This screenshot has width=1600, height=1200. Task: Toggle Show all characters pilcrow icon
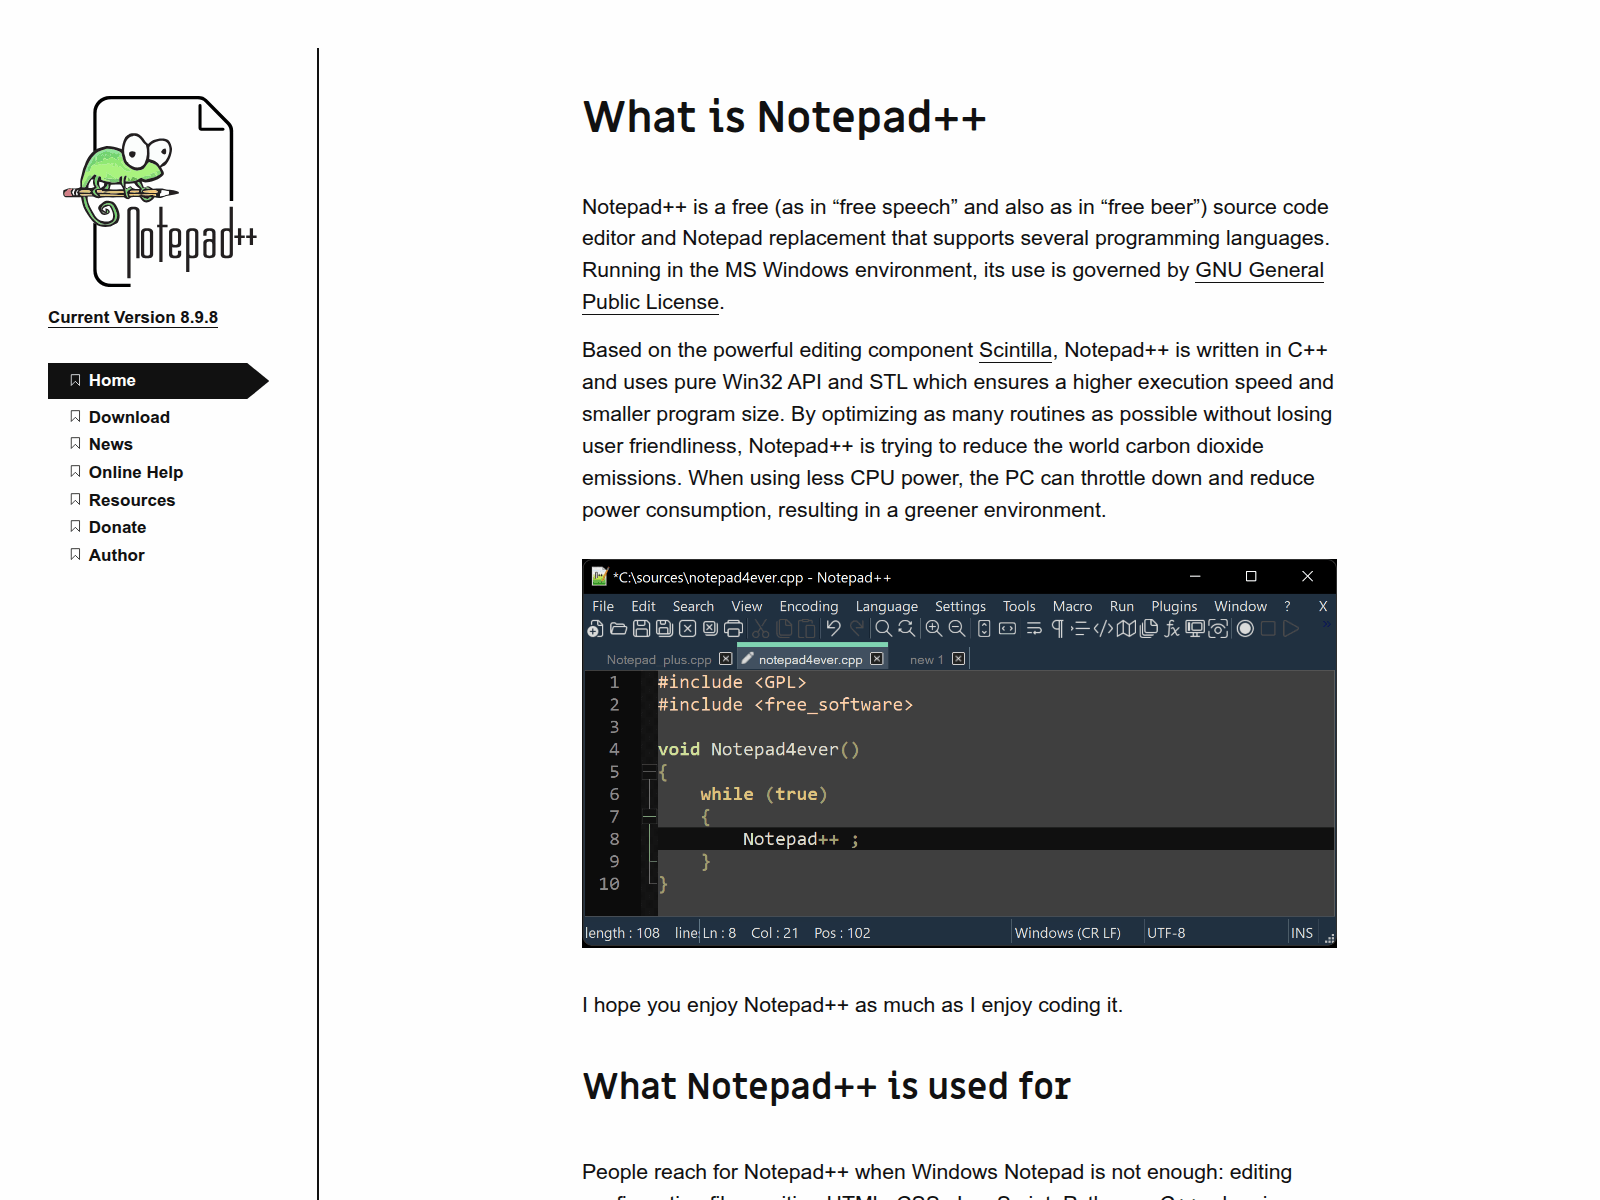point(1058,628)
